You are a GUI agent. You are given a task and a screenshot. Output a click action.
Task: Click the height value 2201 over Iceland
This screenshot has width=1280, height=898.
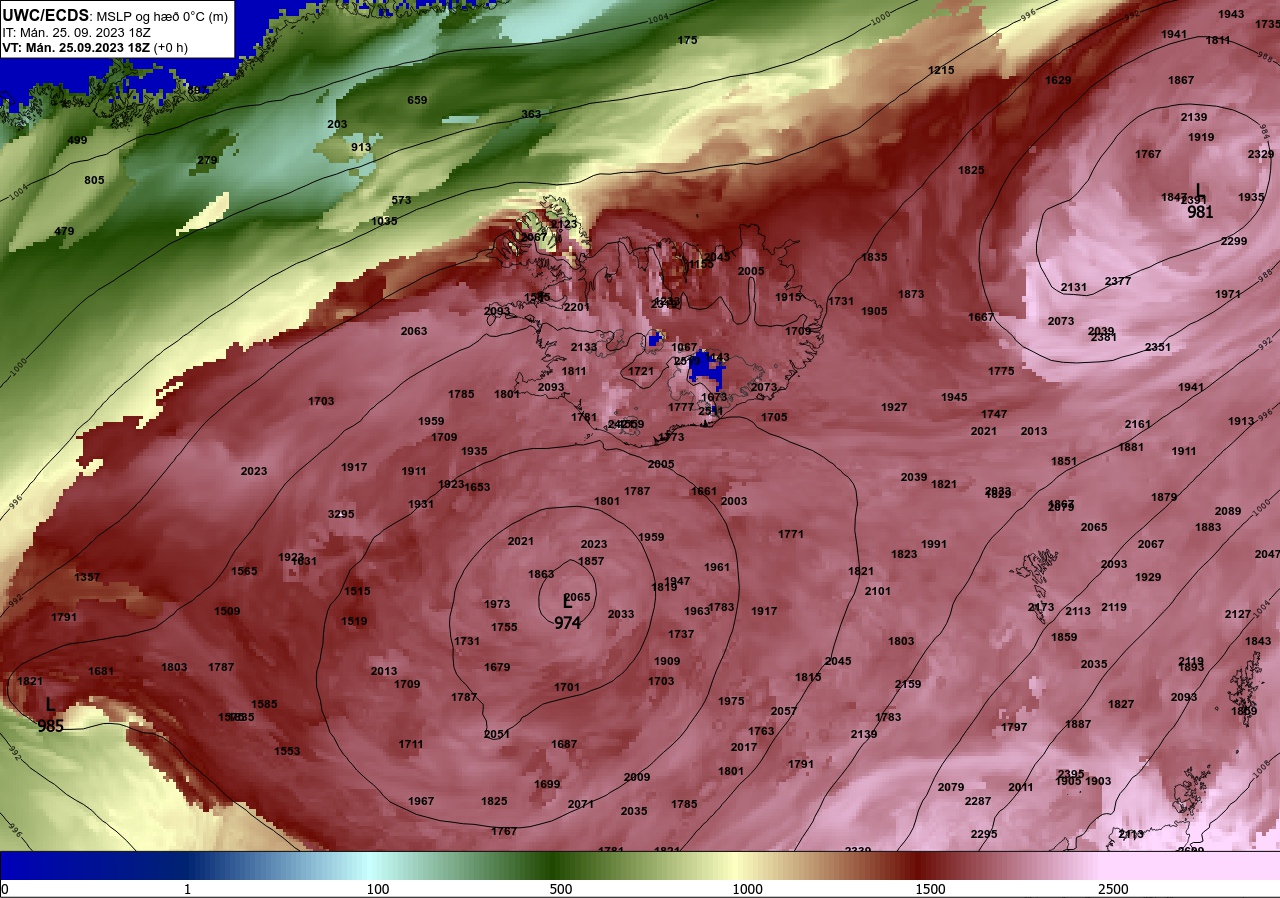[577, 307]
